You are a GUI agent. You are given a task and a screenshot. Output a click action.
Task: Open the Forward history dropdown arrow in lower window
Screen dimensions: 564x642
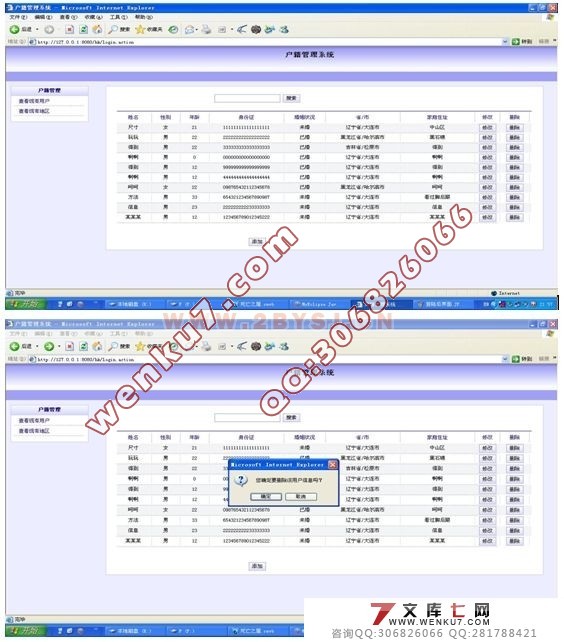59,346
